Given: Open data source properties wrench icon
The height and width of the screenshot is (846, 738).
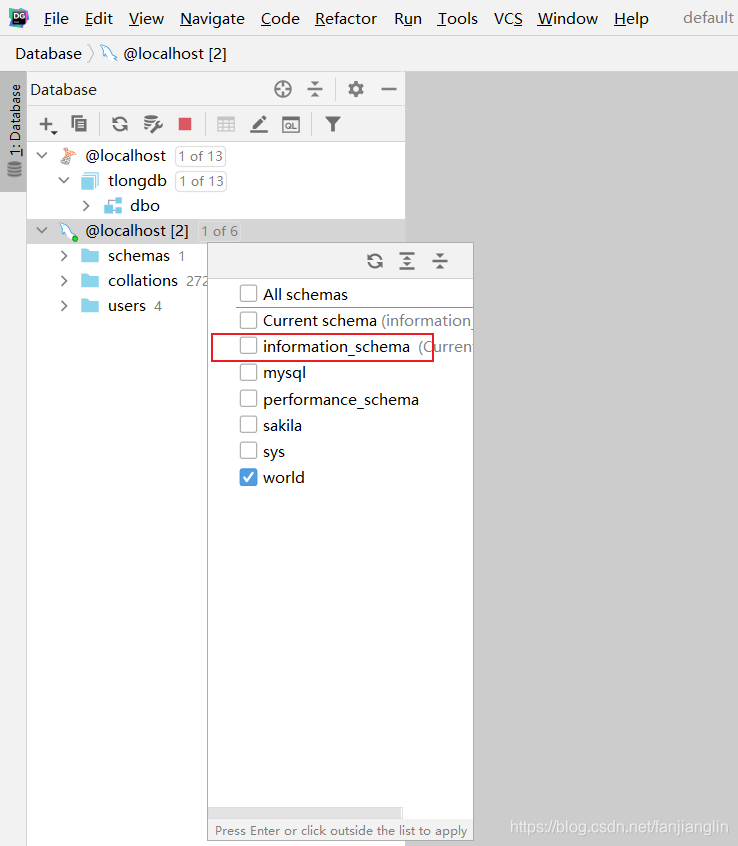Looking at the screenshot, I should pyautogui.click(x=153, y=124).
